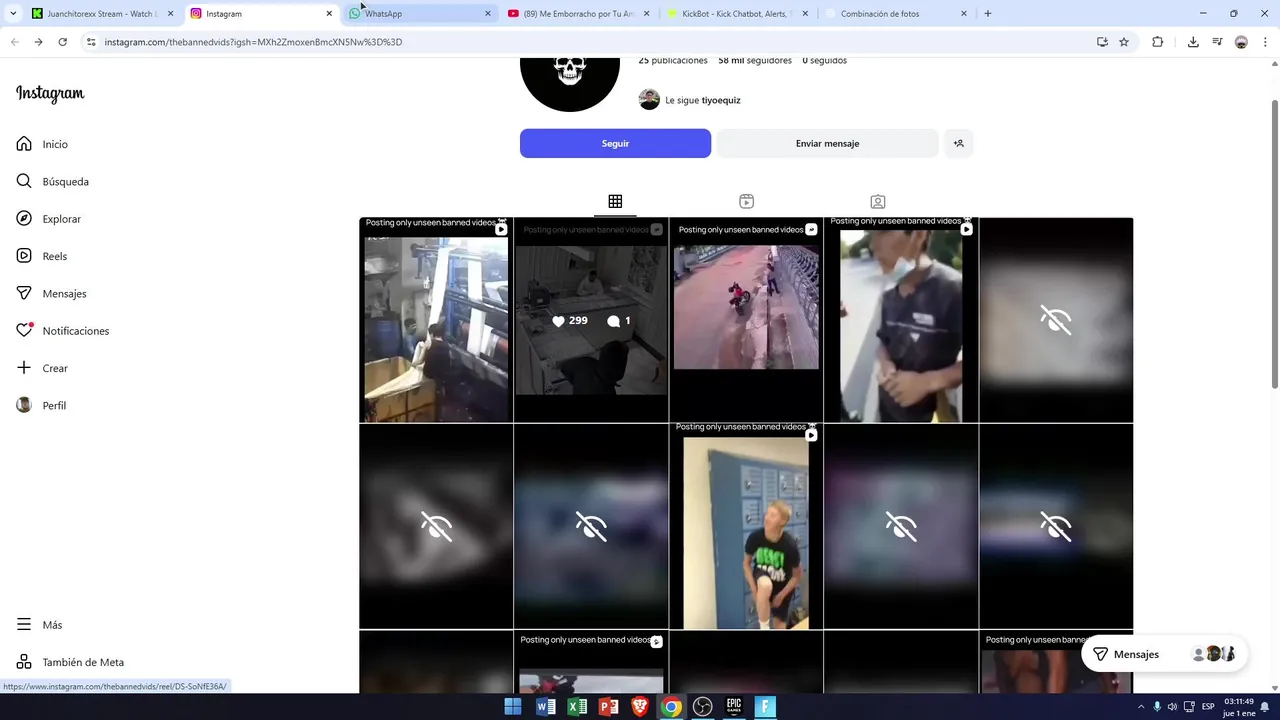Open the blue lockers video thumbnail
This screenshot has width=1280, height=720.
[746, 527]
